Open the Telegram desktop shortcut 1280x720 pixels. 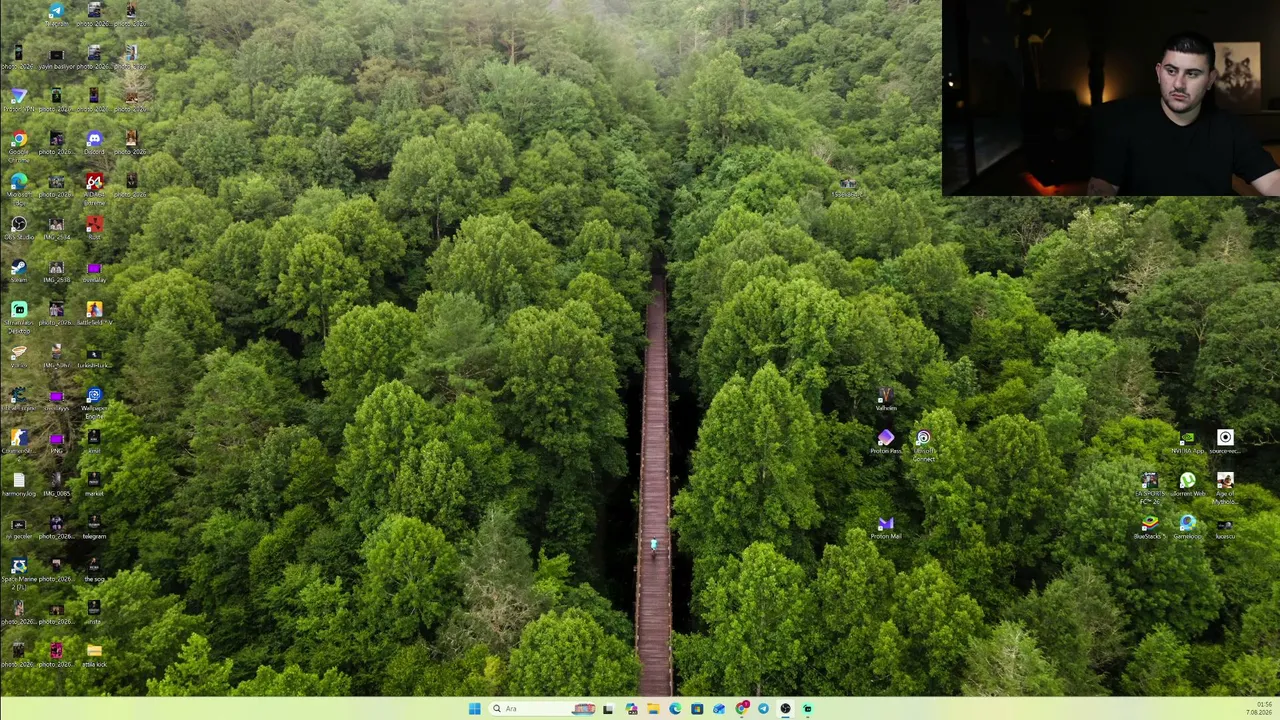(56, 16)
